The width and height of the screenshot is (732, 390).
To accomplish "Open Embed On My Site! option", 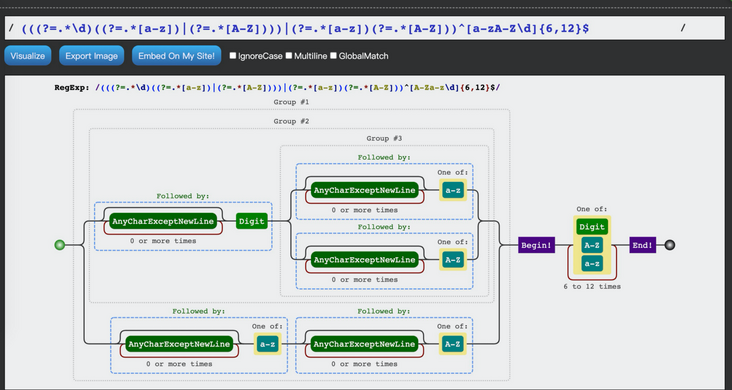I will (176, 56).
